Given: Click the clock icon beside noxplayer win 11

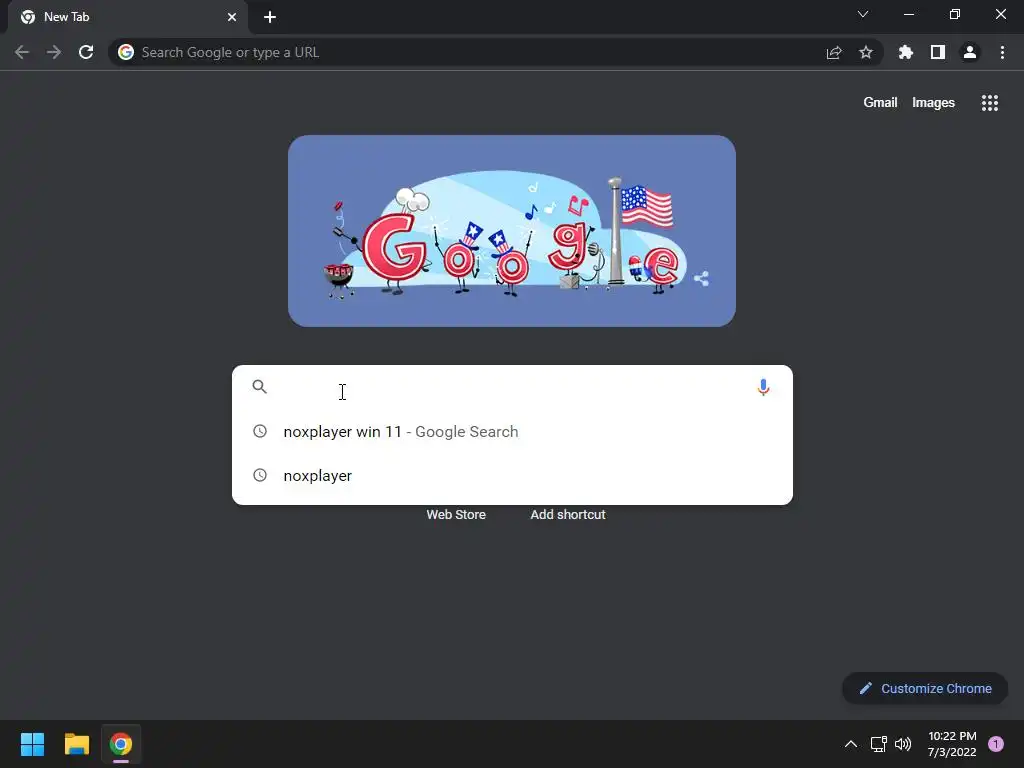Looking at the screenshot, I should pyautogui.click(x=260, y=431).
